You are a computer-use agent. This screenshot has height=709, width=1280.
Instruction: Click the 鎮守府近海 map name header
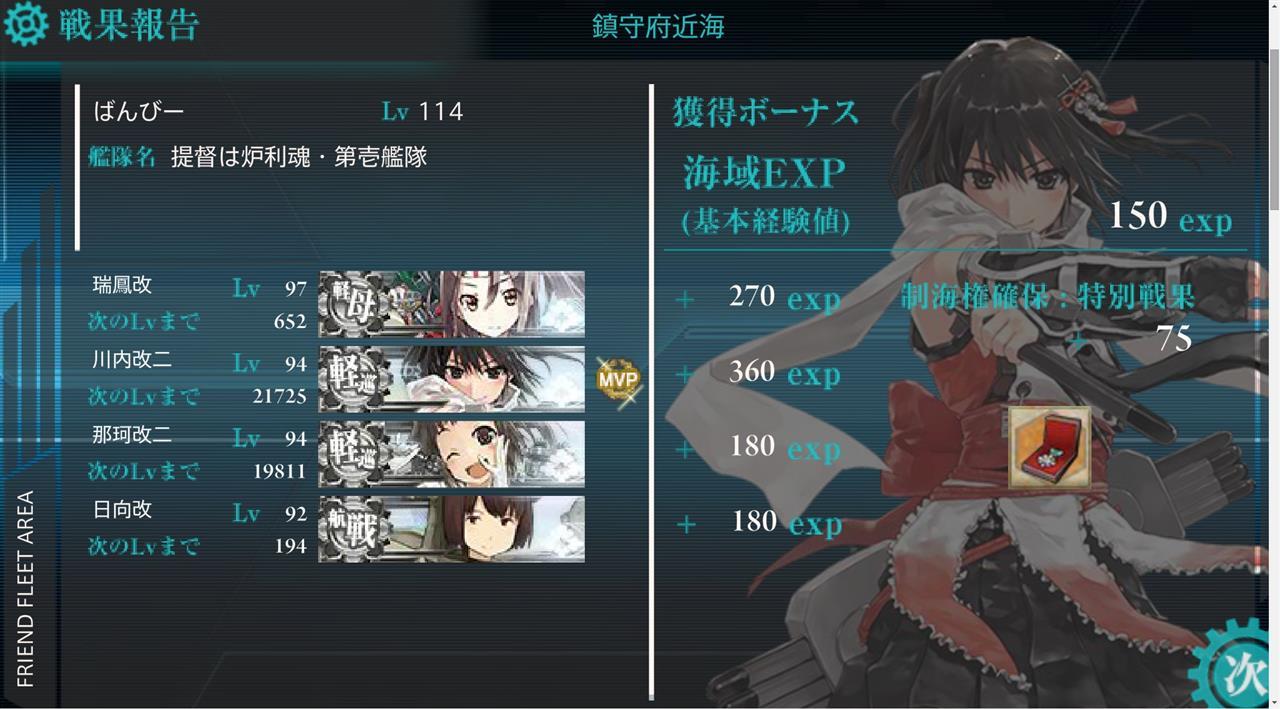658,26
